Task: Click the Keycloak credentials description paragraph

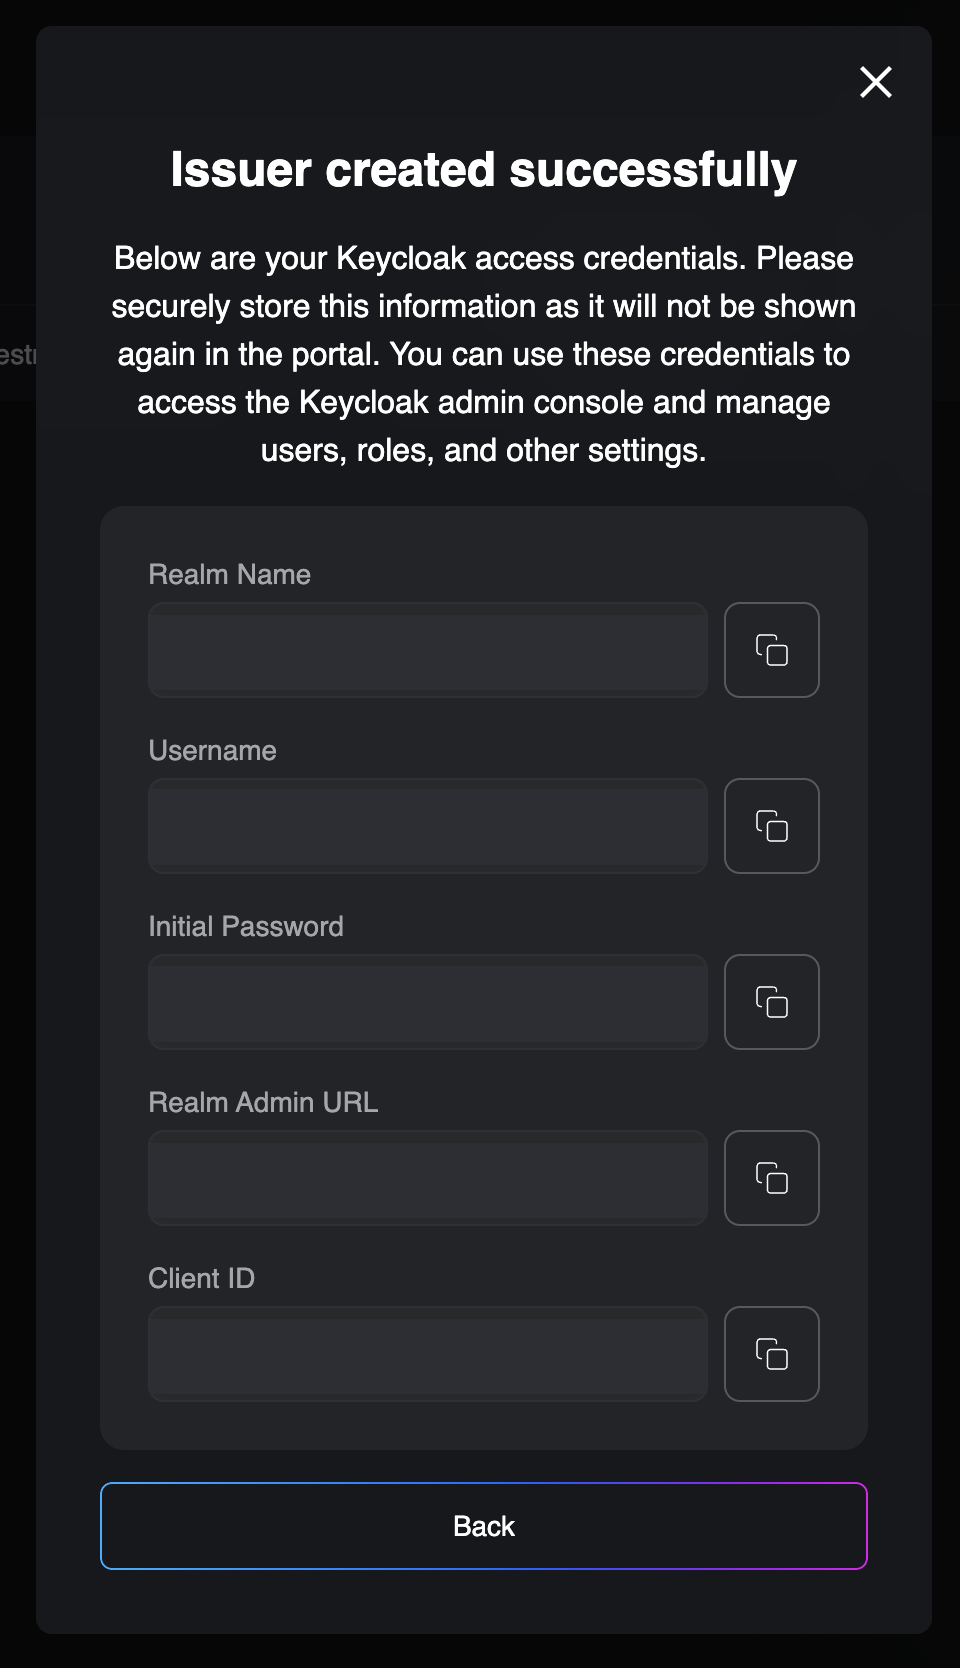Action: click(484, 354)
